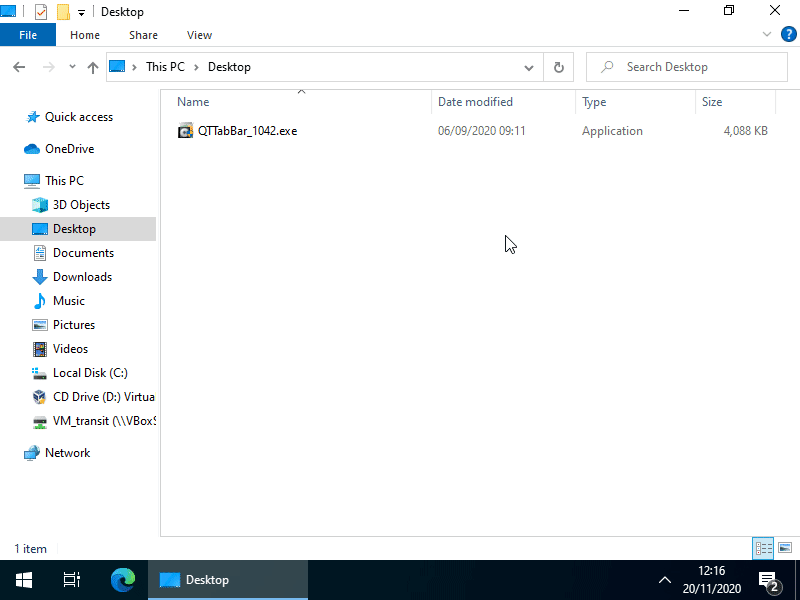The height and width of the screenshot is (600, 800).
Task: Open VM_transit network drive in sidebar
Action: (x=104, y=420)
